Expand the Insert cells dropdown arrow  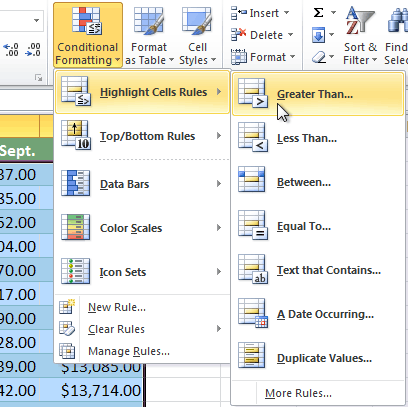[287, 13]
